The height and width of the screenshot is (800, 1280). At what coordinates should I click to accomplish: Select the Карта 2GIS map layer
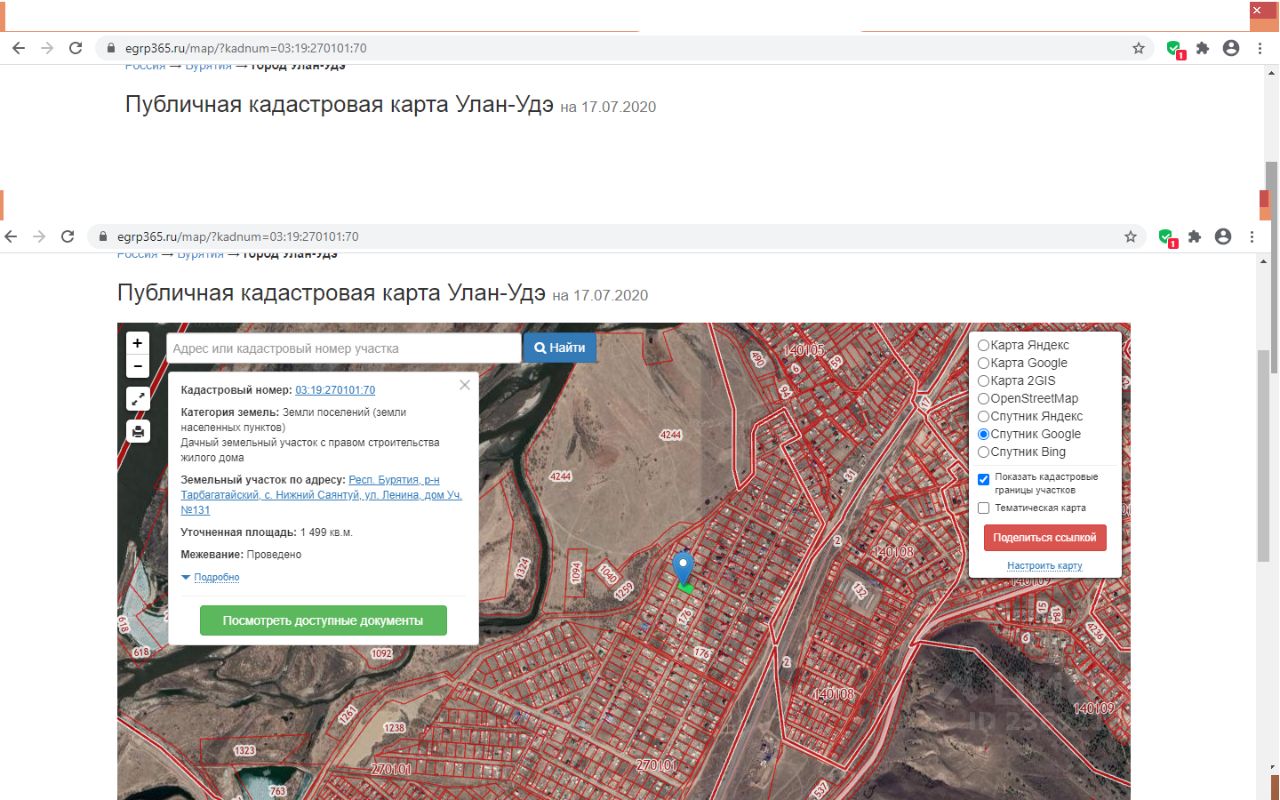[x=983, y=381]
